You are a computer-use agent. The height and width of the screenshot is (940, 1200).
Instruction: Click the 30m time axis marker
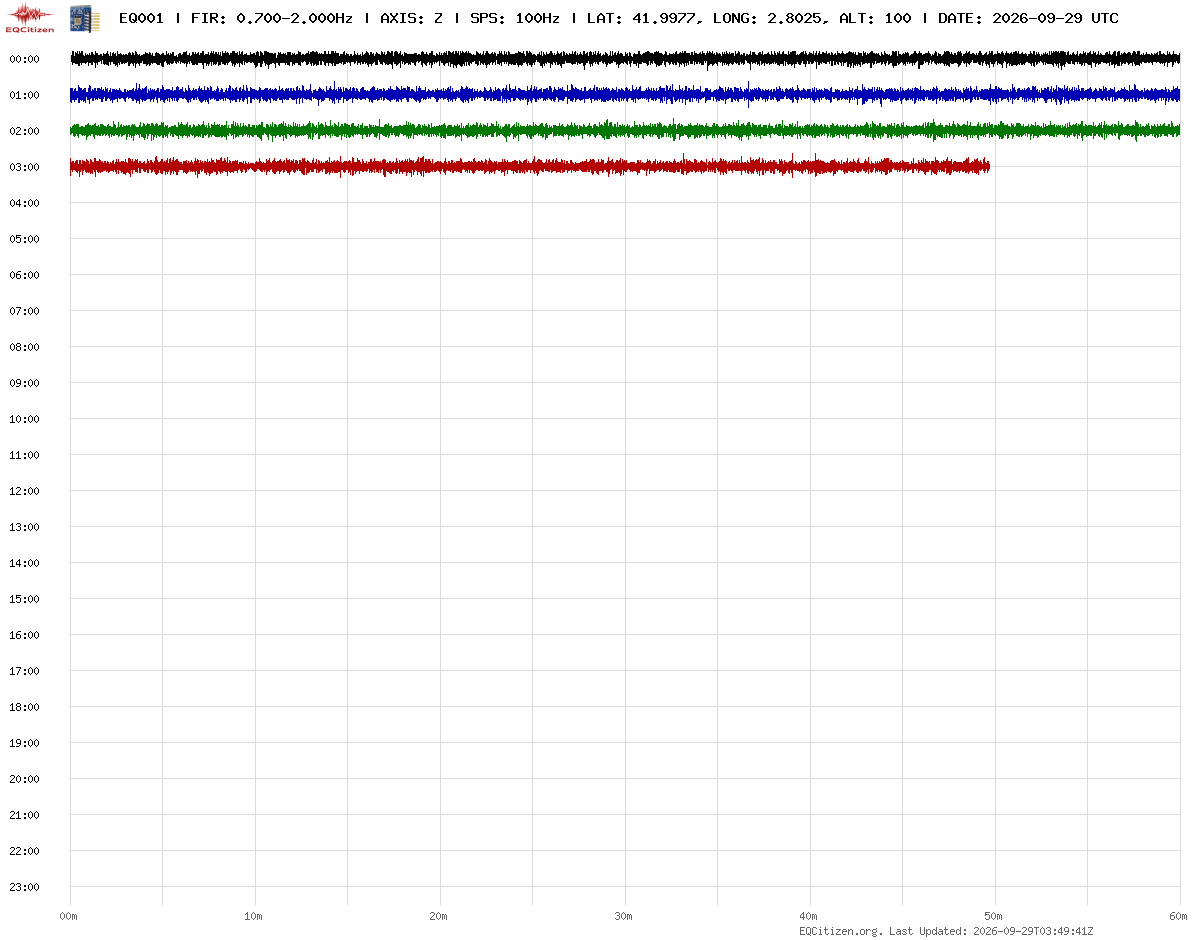624,916
